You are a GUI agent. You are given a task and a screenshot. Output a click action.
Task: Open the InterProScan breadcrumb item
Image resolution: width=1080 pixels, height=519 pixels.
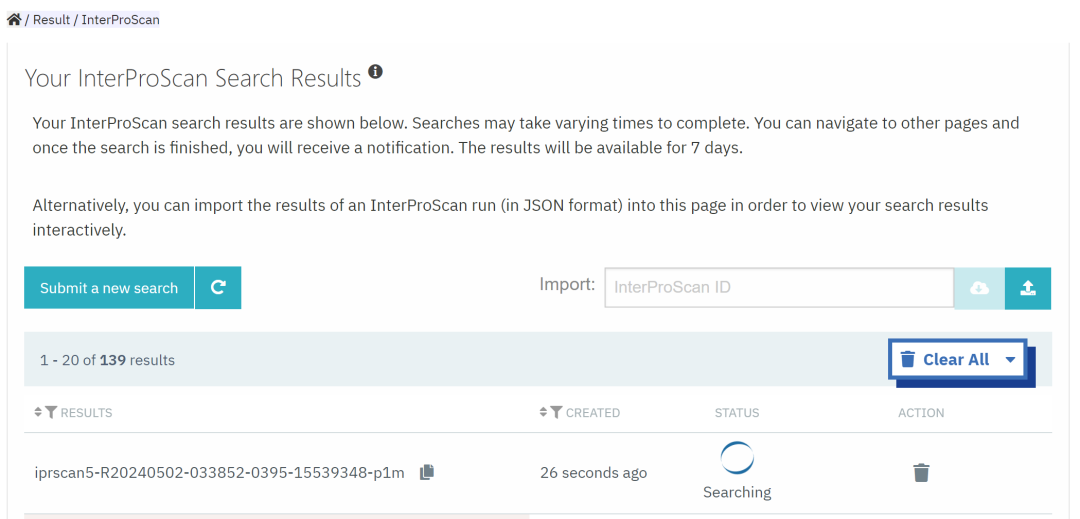coord(120,19)
